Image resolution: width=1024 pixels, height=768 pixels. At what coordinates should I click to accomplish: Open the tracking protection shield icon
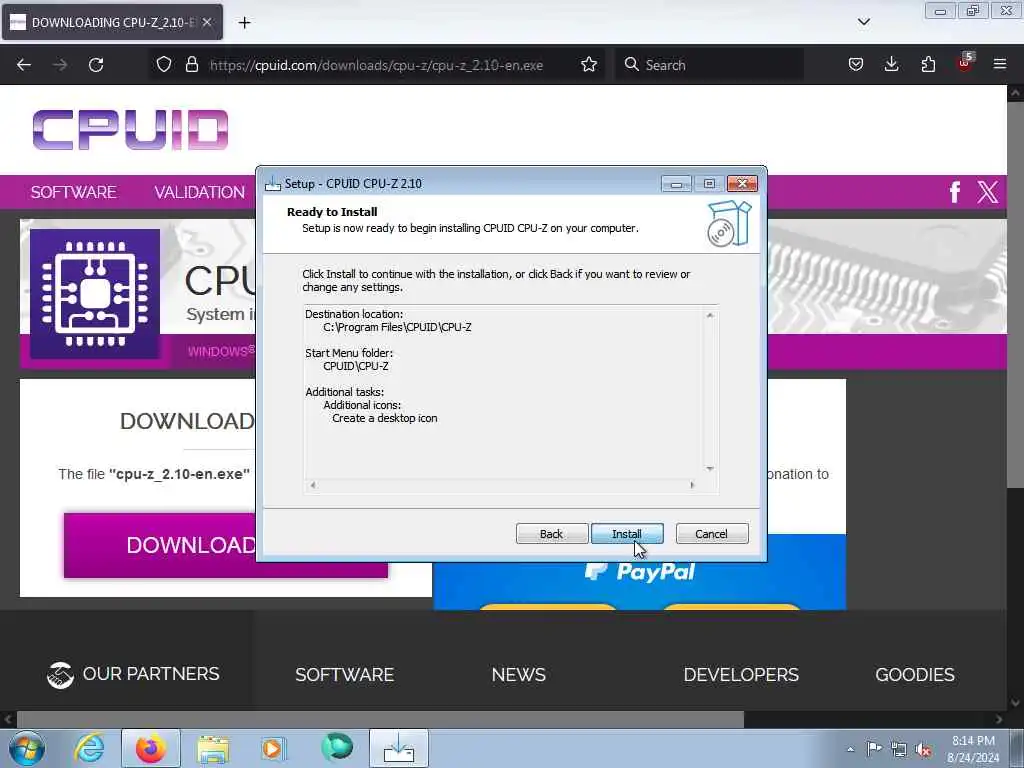point(164,65)
